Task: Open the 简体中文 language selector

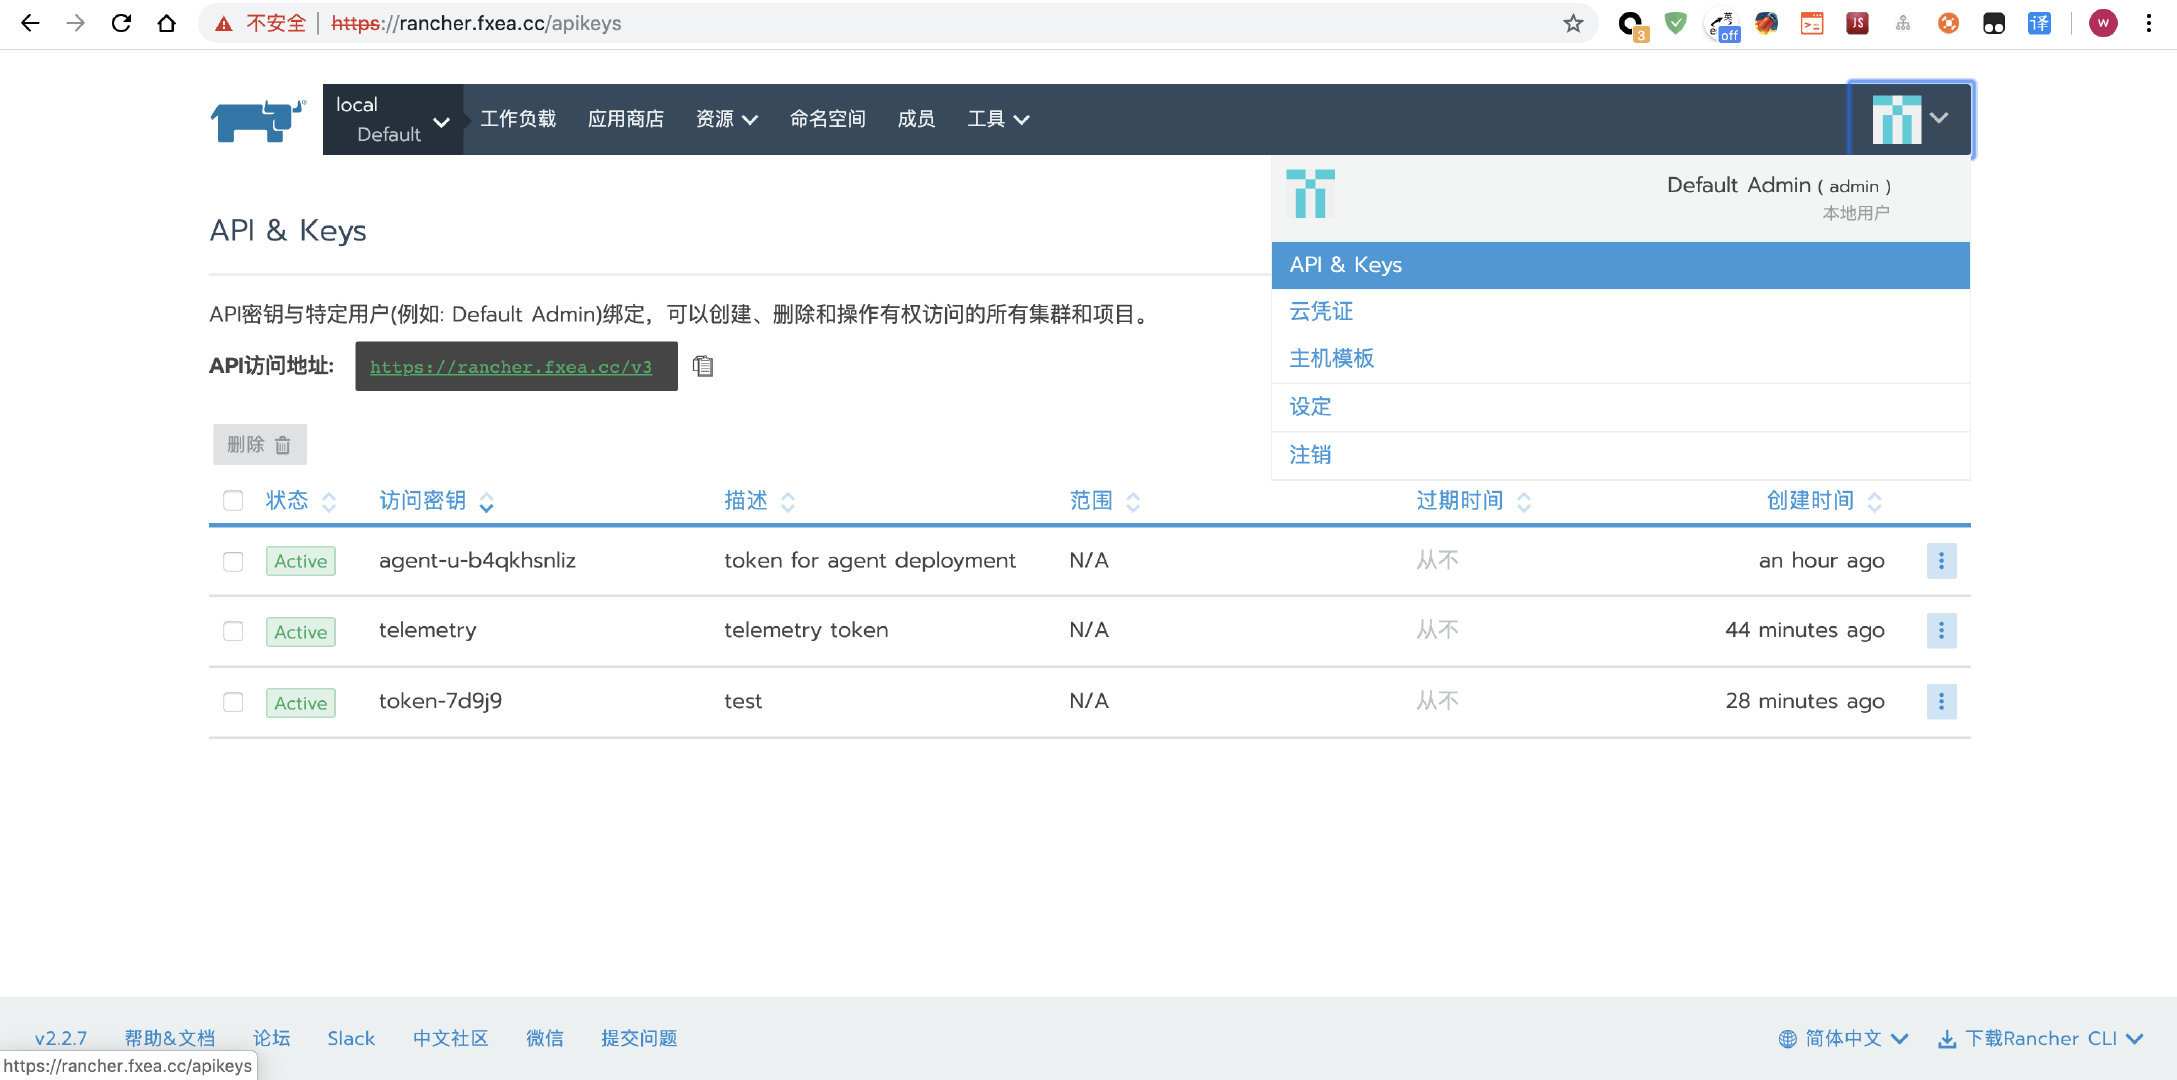Action: coord(1843,1038)
